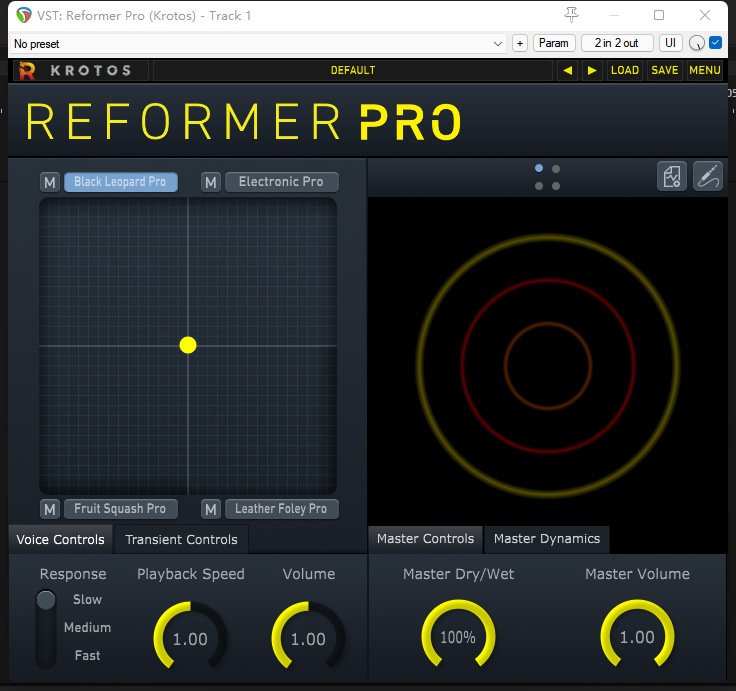
Task: Select the top-right library indicator dot
Action: [556, 169]
